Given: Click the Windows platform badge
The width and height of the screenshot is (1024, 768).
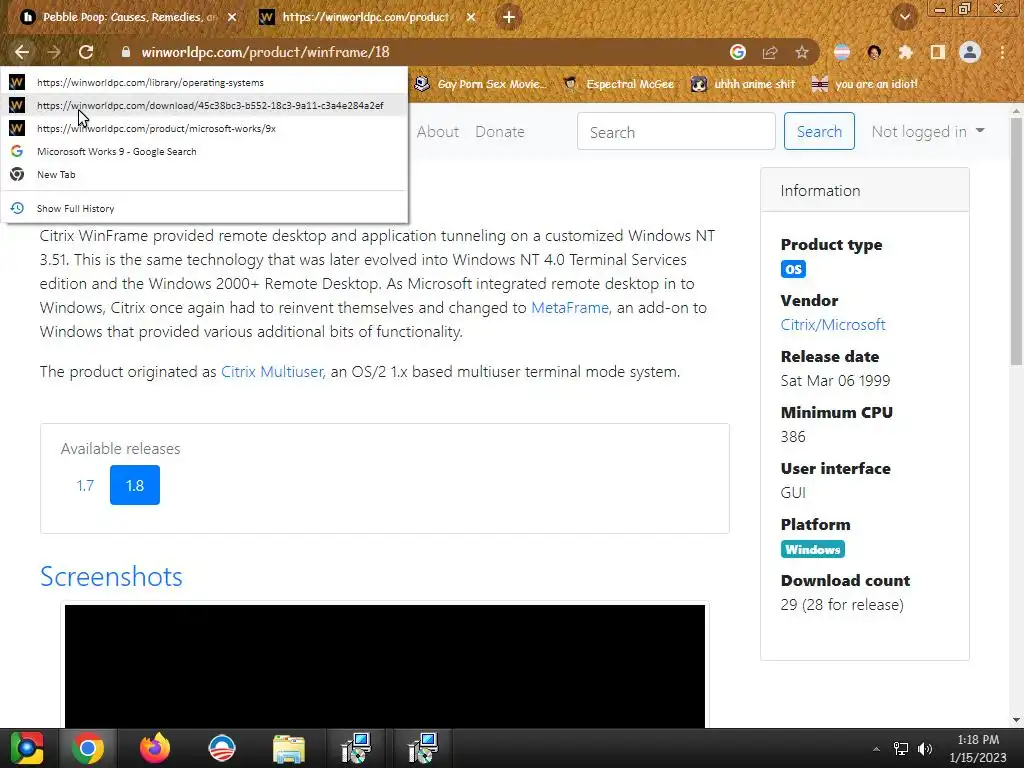Looking at the screenshot, I should (x=812, y=549).
